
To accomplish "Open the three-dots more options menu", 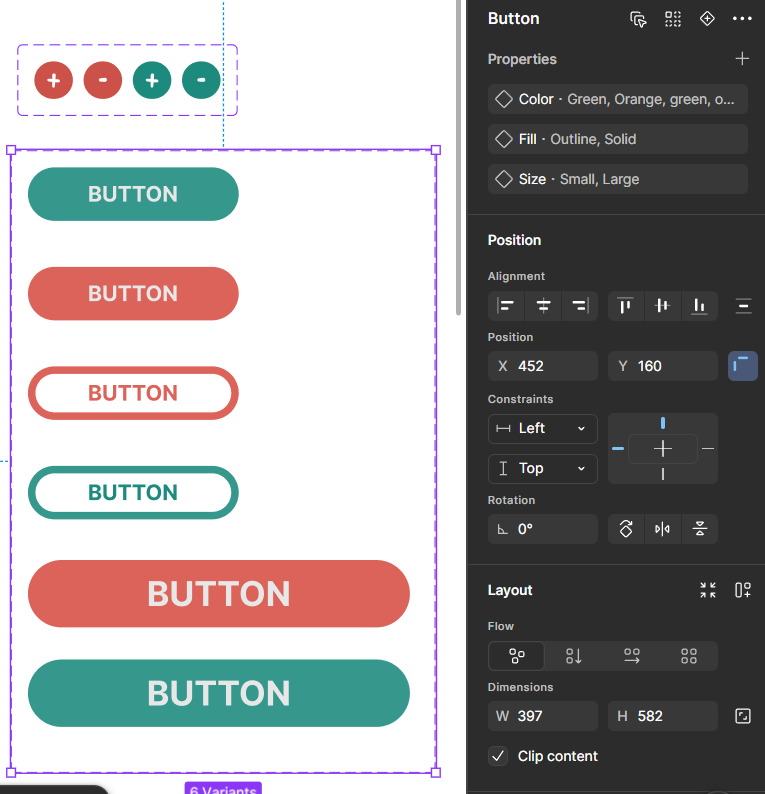I will click(x=742, y=19).
